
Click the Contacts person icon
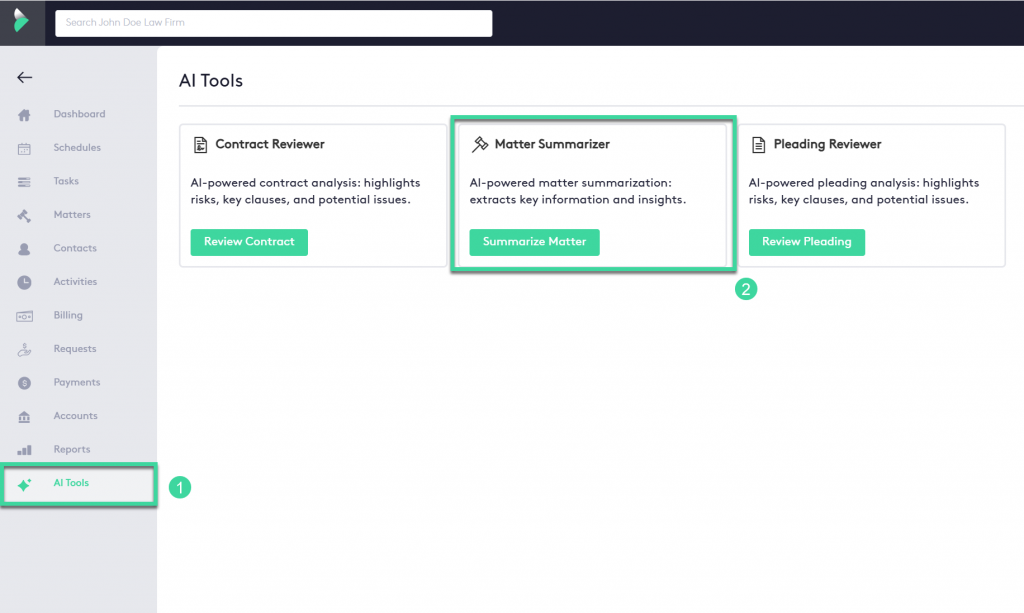tap(25, 249)
